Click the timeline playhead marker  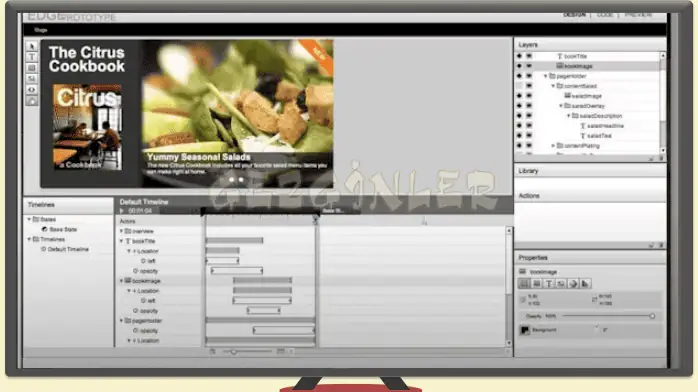pos(316,220)
